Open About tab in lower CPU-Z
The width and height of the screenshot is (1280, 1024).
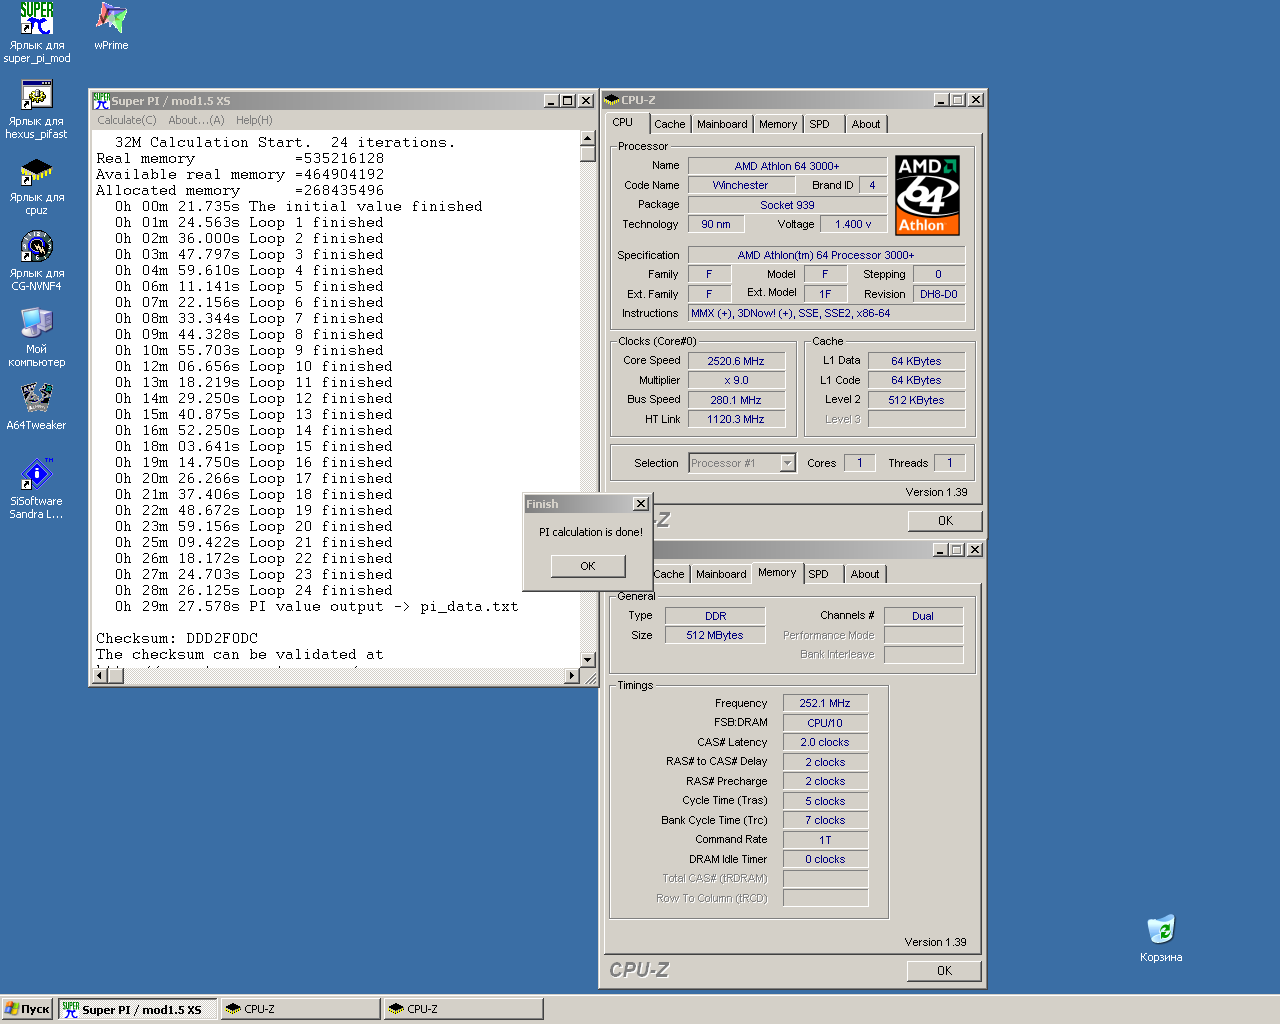coord(865,574)
